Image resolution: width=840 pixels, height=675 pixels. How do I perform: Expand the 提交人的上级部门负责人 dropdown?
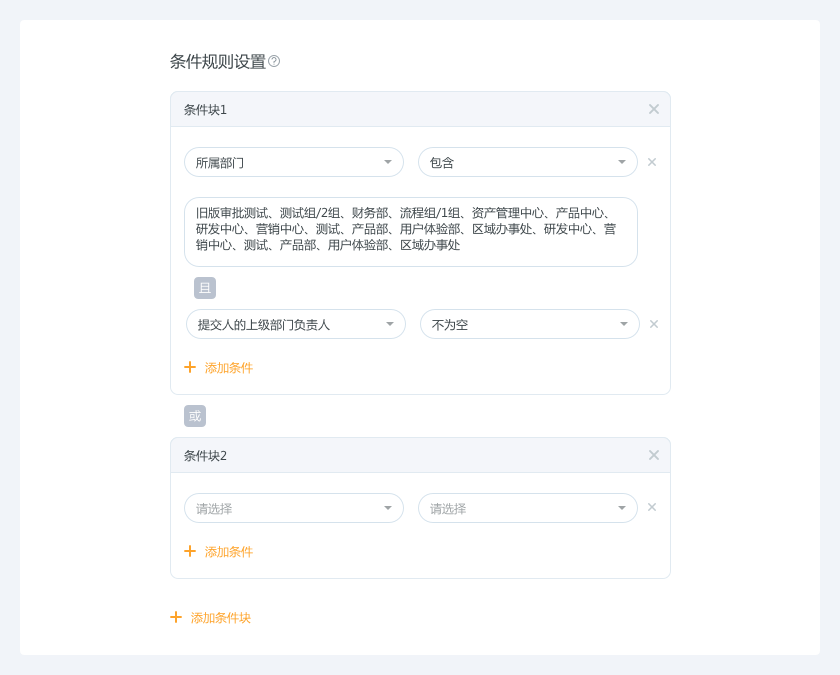[296, 324]
